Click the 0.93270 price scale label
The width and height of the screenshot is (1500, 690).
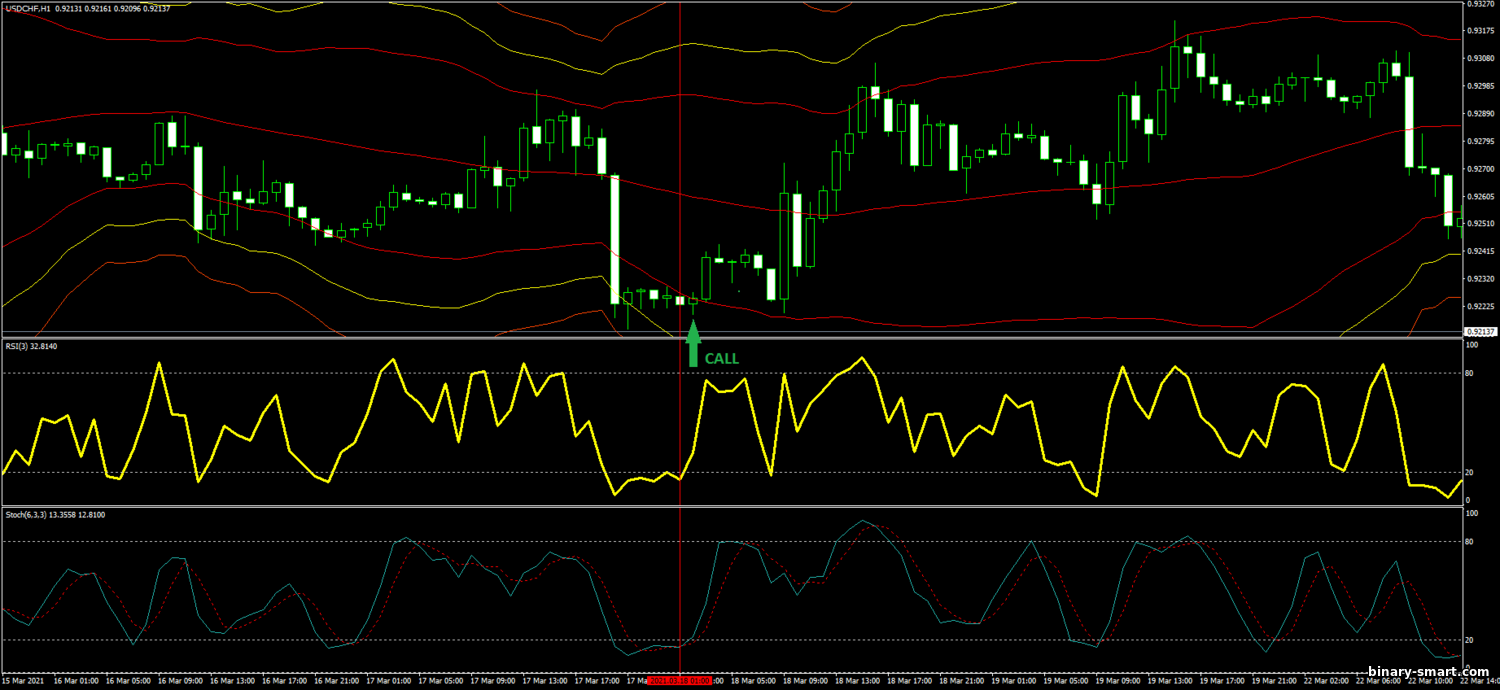pyautogui.click(x=1480, y=5)
